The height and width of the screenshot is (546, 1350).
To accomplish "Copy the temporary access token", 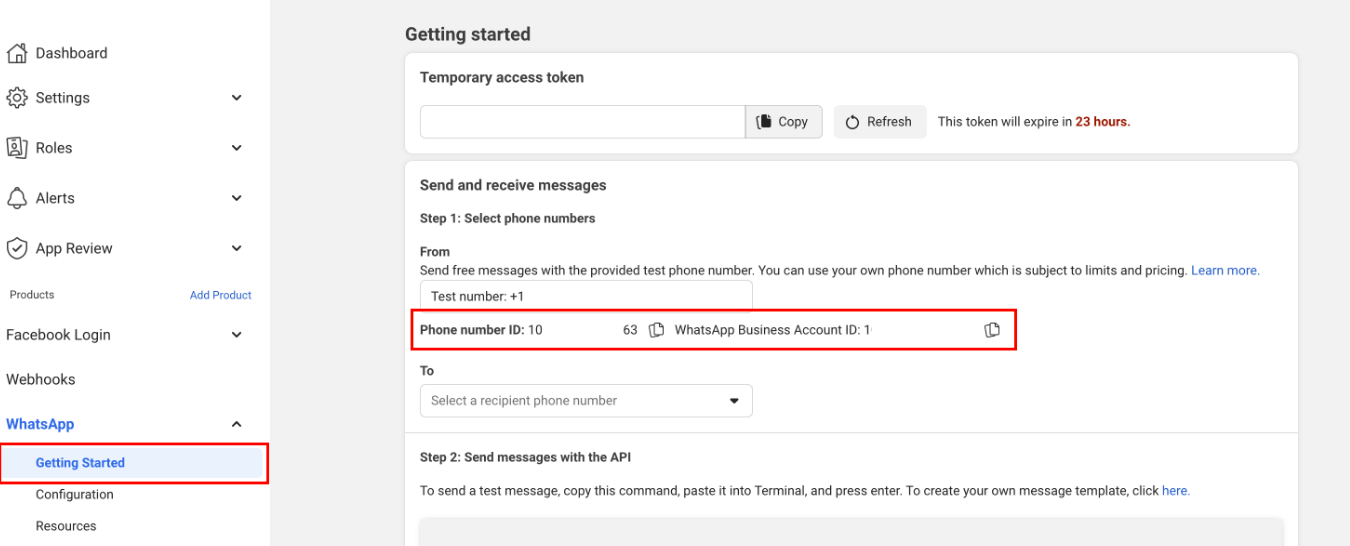I will 783,122.
